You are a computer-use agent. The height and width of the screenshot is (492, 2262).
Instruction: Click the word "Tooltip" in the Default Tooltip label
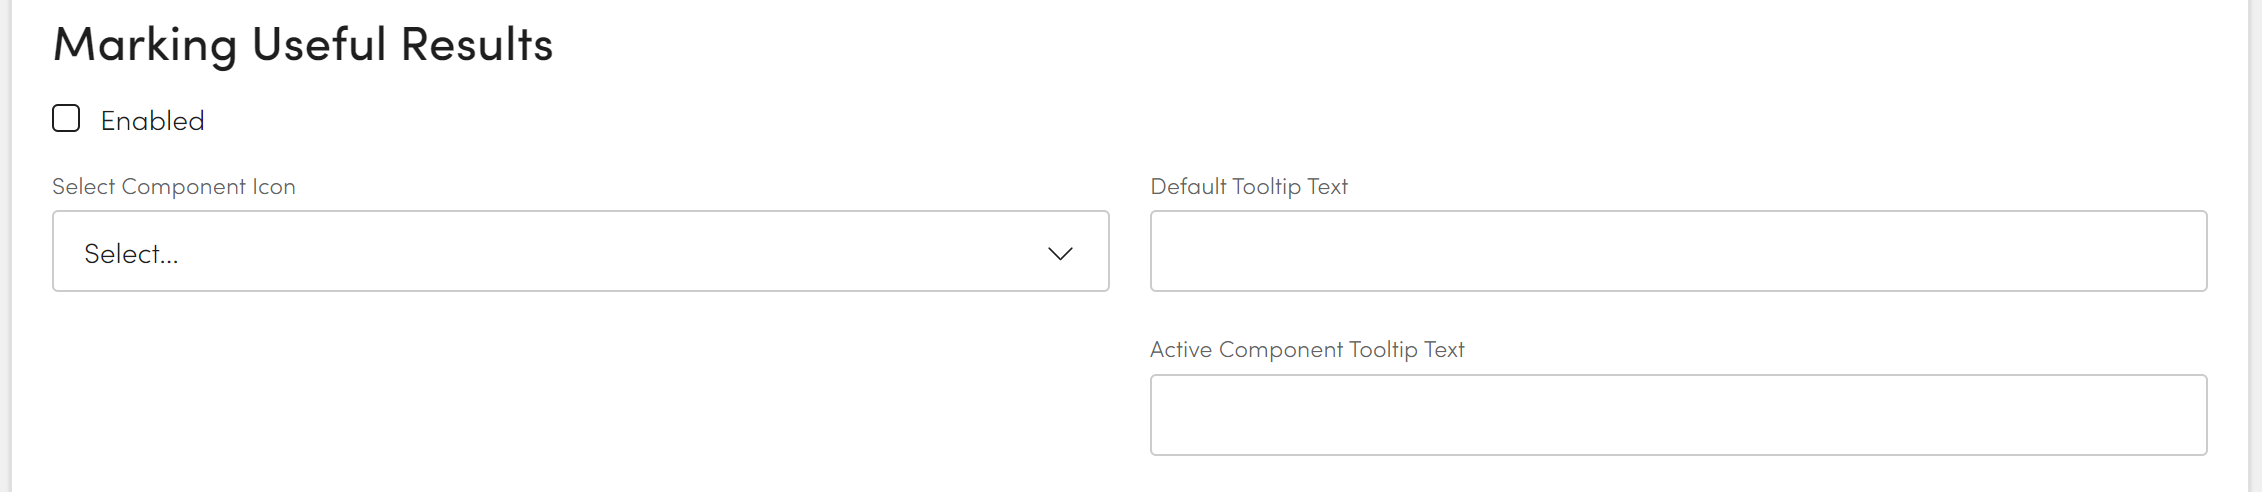(x=1266, y=187)
